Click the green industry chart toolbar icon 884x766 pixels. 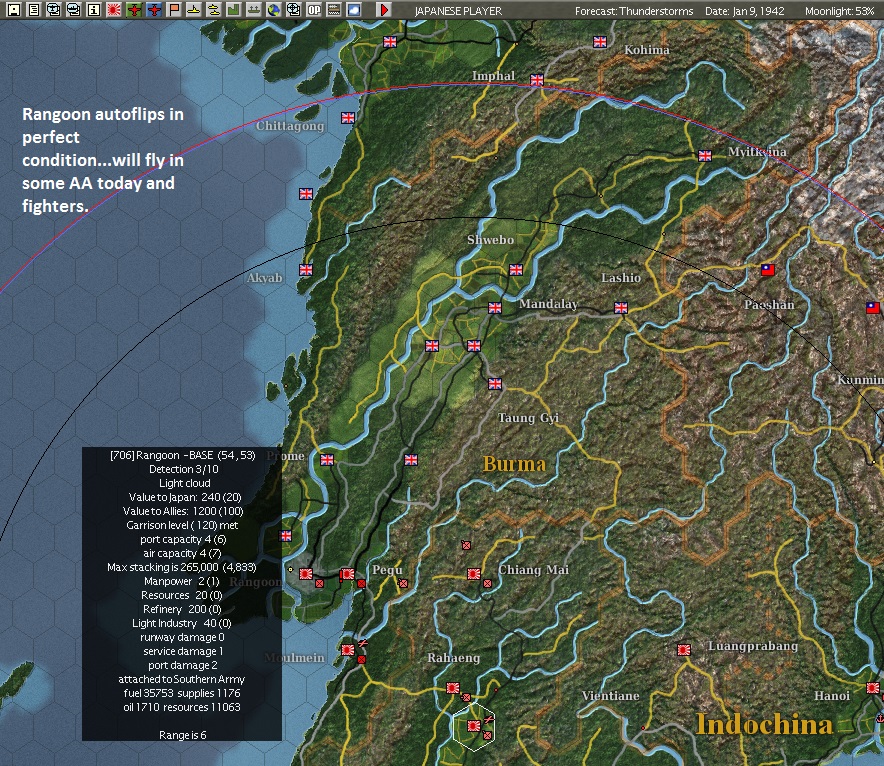pos(234,10)
